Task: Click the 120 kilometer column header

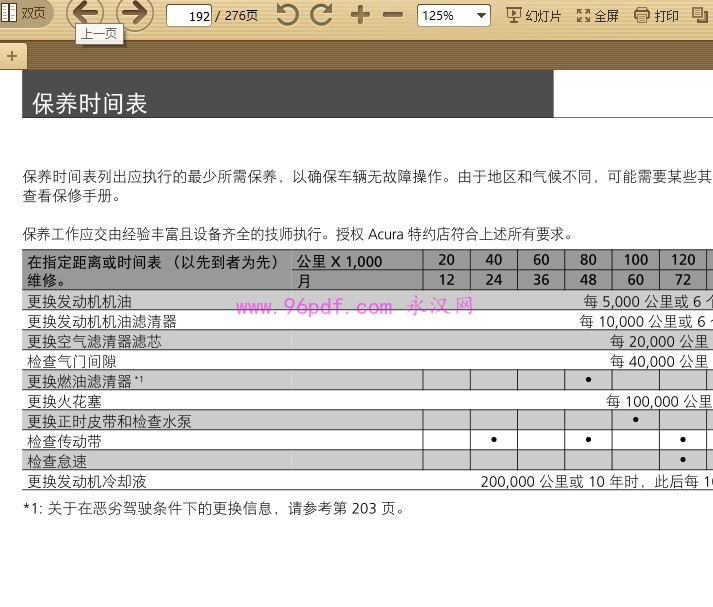Action: [x=683, y=260]
